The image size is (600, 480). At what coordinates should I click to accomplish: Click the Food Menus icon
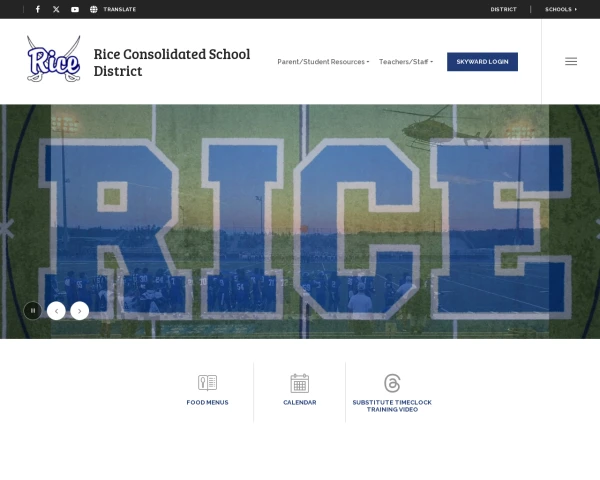207,383
